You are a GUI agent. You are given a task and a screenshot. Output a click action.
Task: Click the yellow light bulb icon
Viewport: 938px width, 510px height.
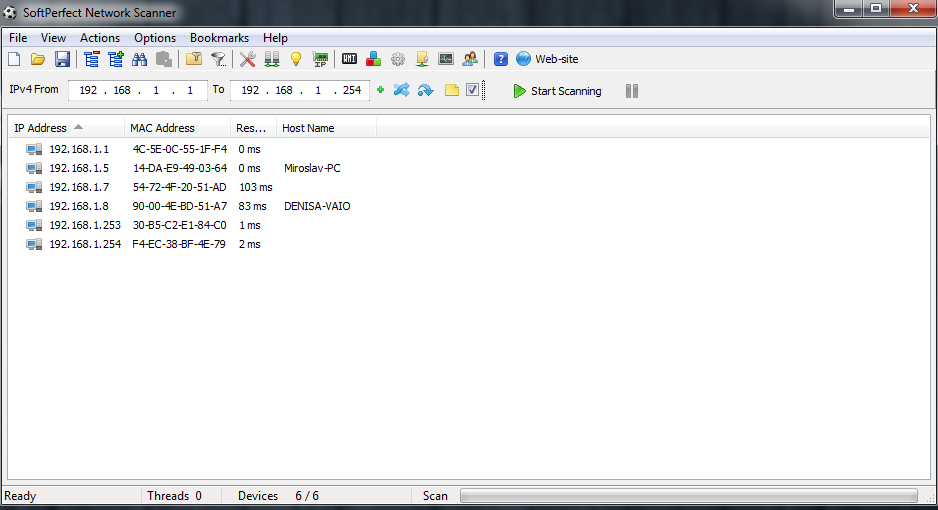click(296, 59)
